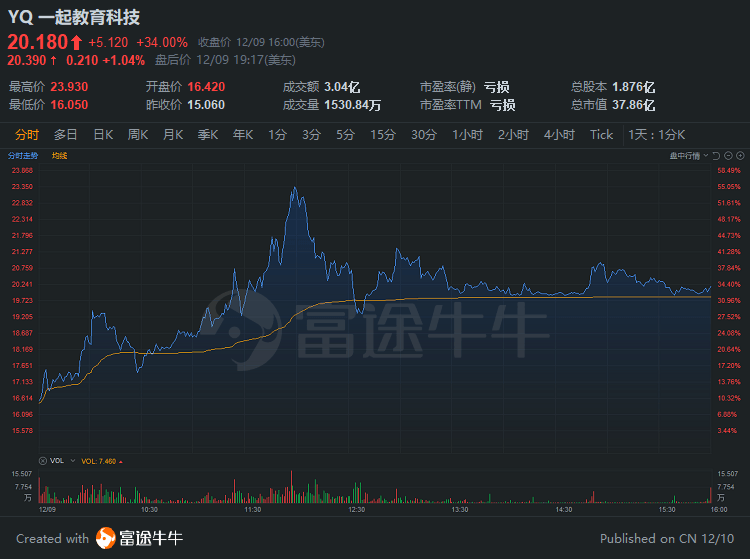Select the 分时 tab
The image size is (750, 559).
[27, 135]
